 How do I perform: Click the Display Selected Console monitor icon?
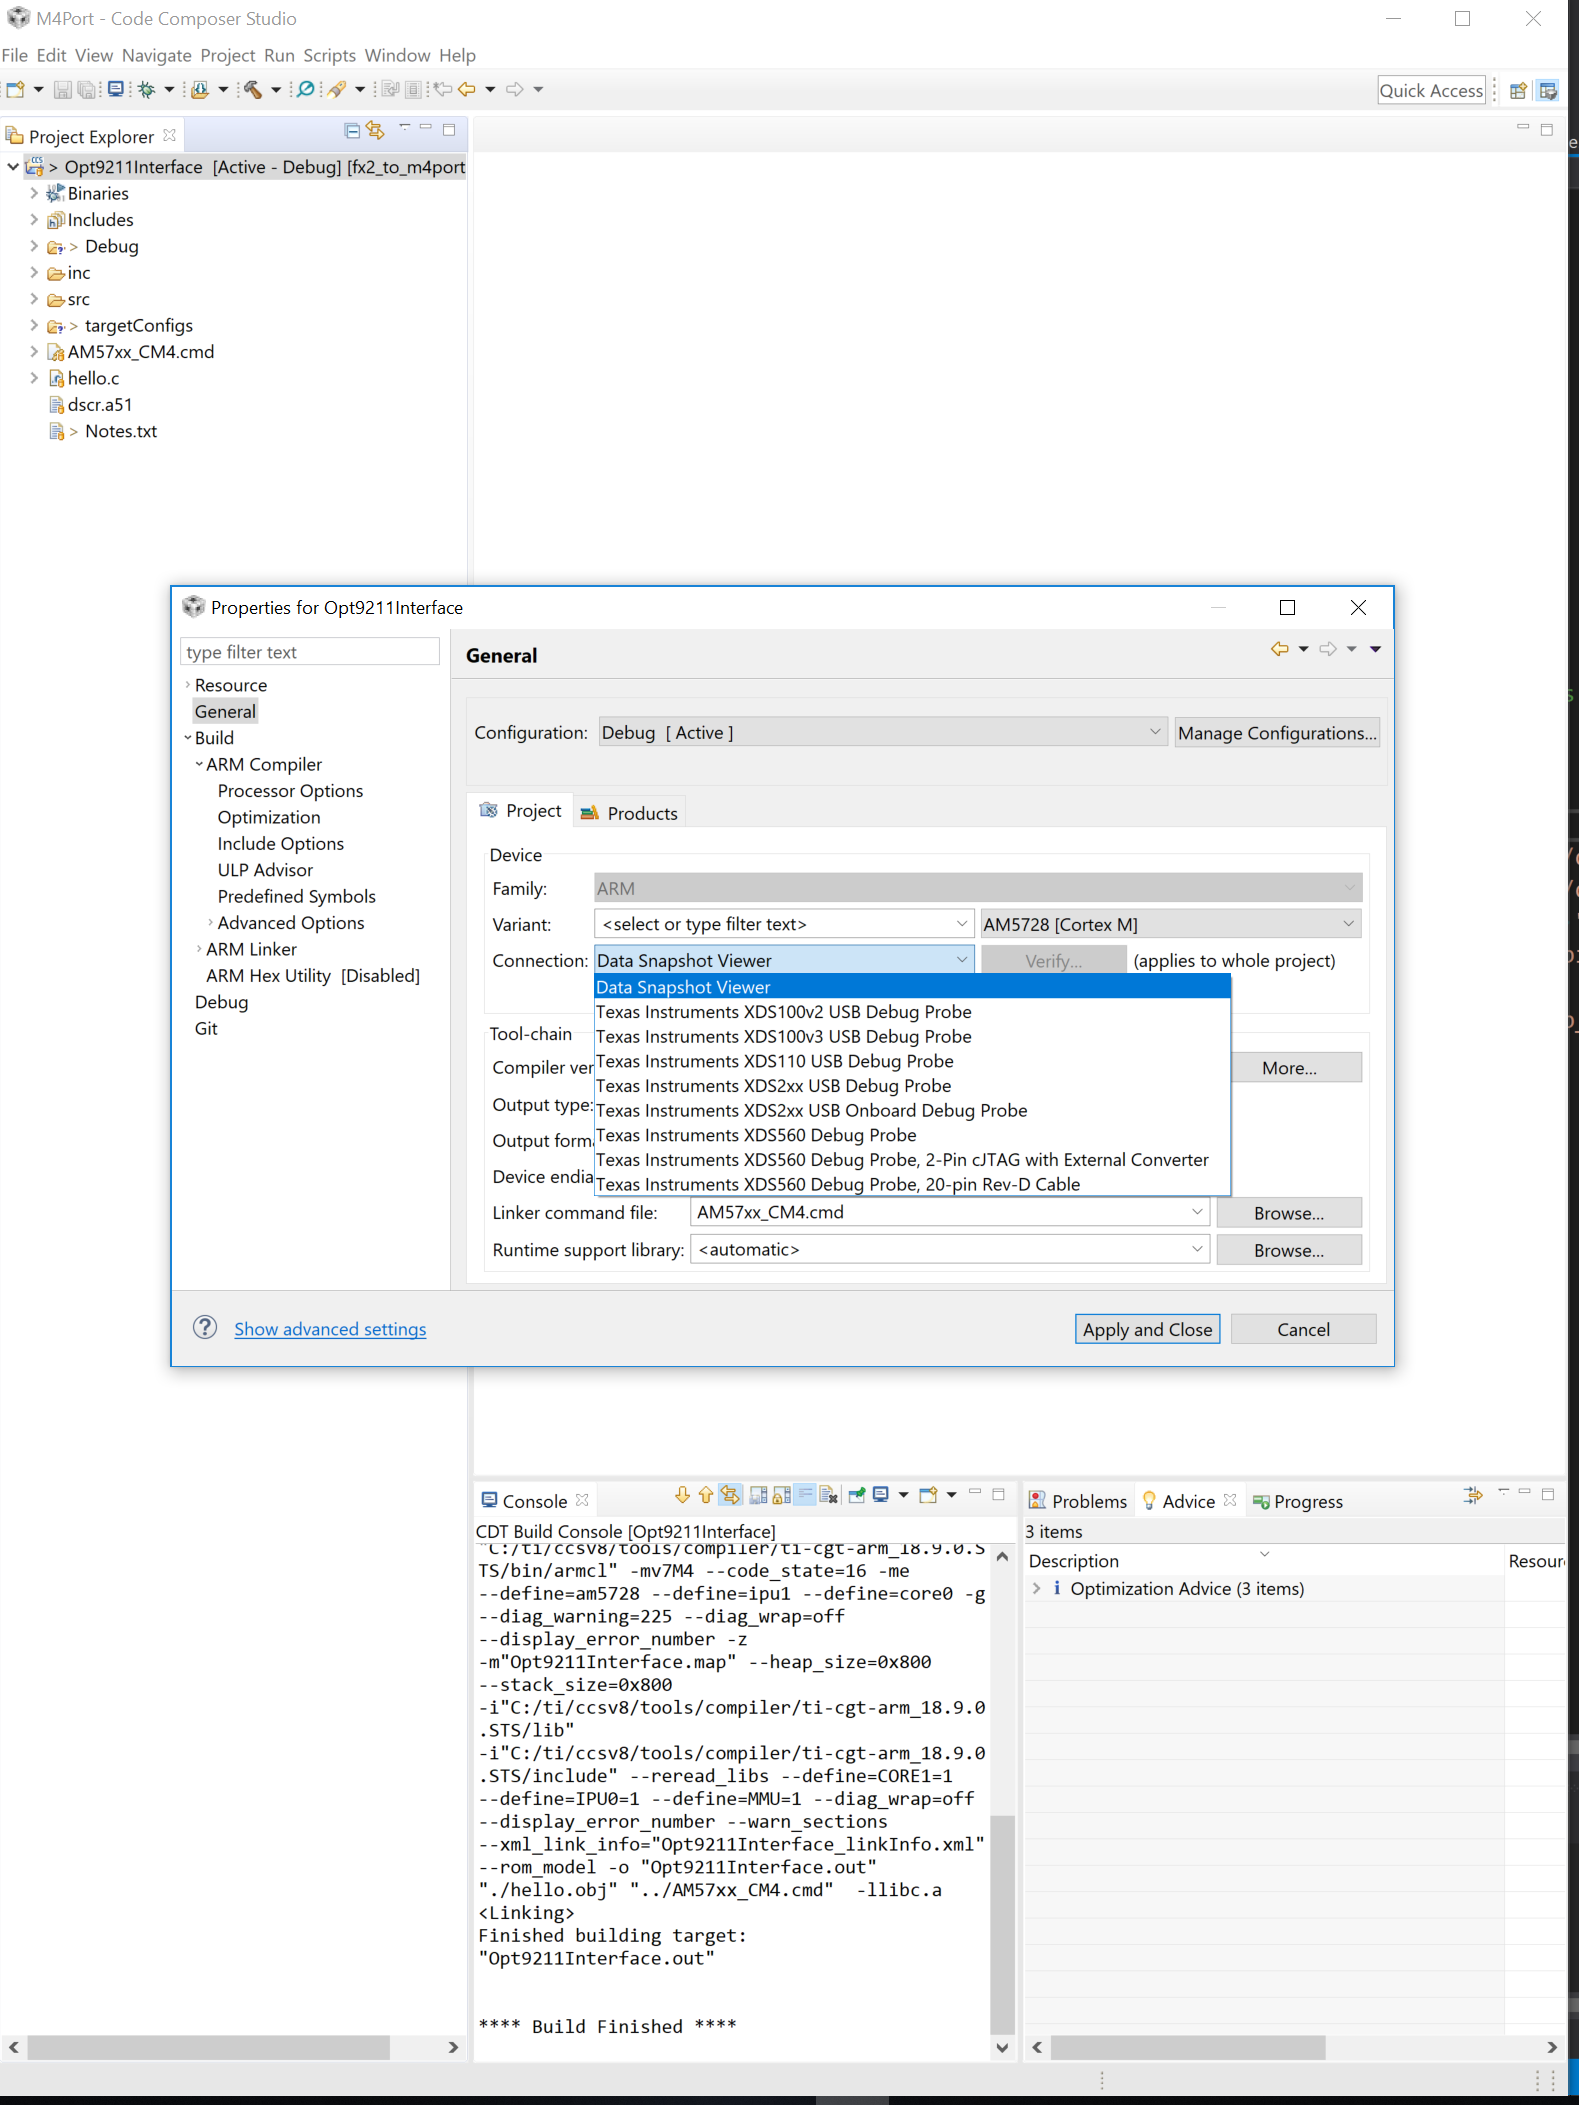point(881,1495)
